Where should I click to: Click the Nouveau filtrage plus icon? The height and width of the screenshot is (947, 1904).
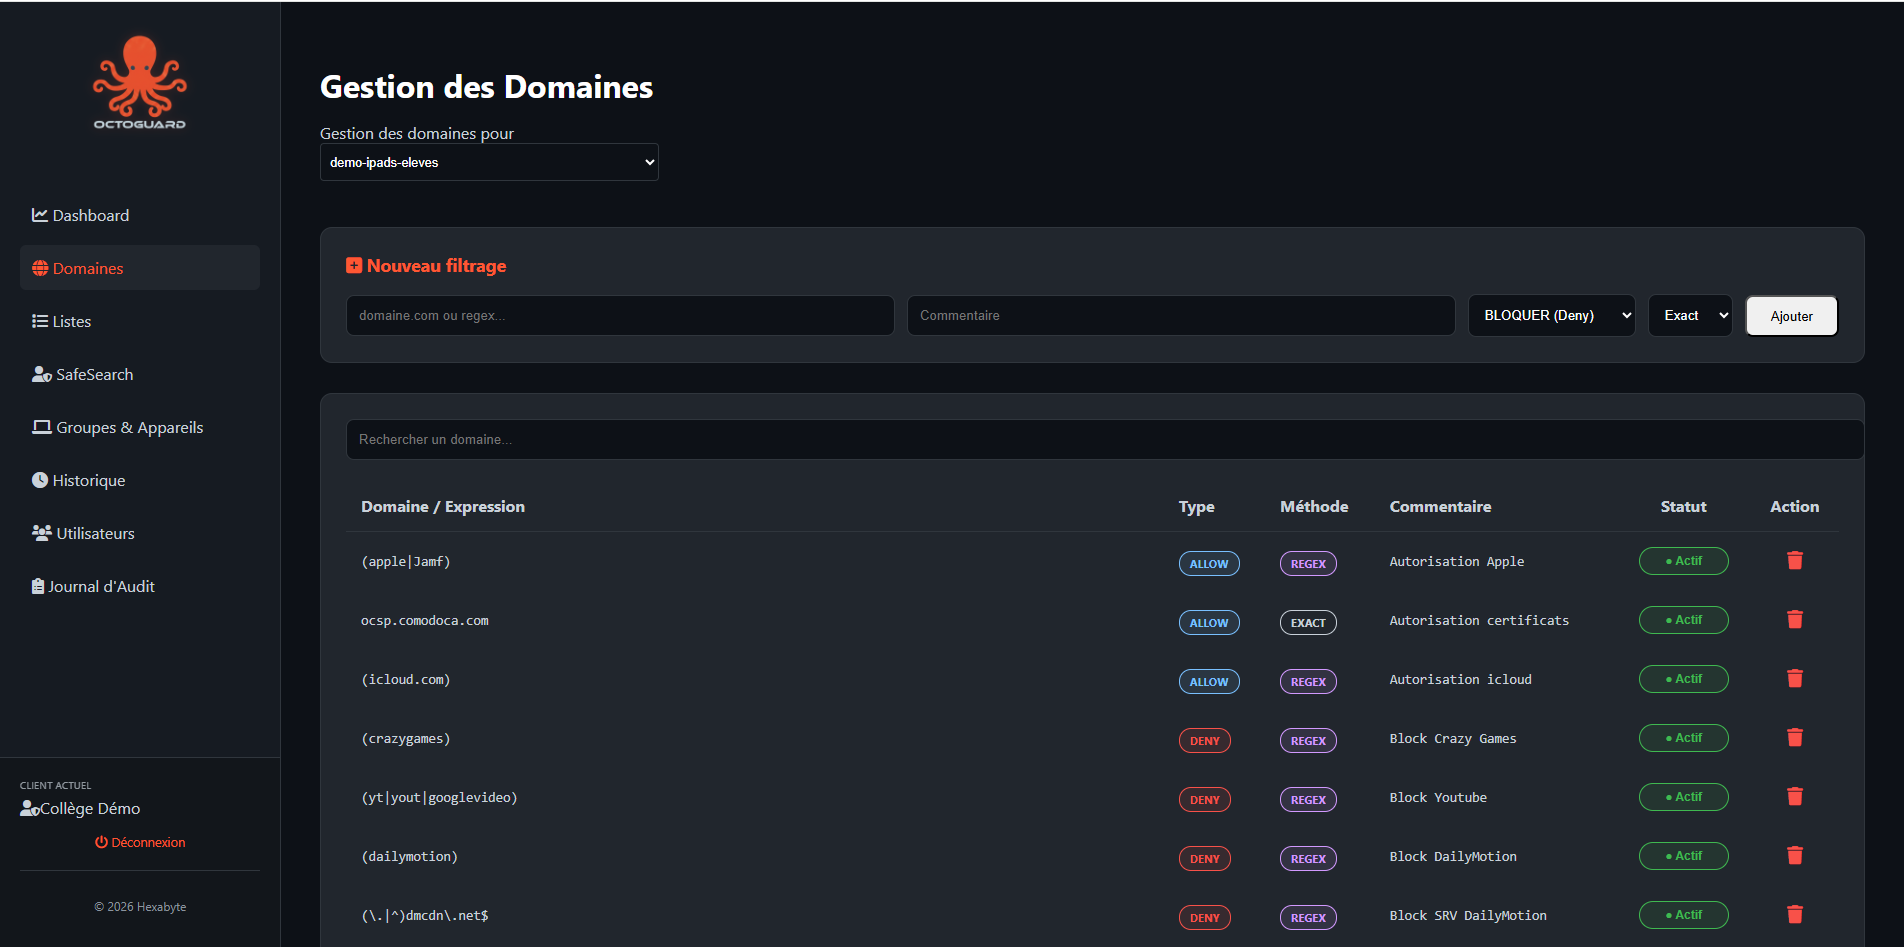point(354,265)
